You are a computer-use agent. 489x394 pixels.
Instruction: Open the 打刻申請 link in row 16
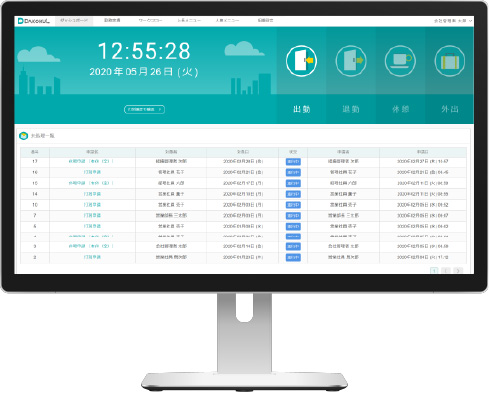pyautogui.click(x=92, y=172)
